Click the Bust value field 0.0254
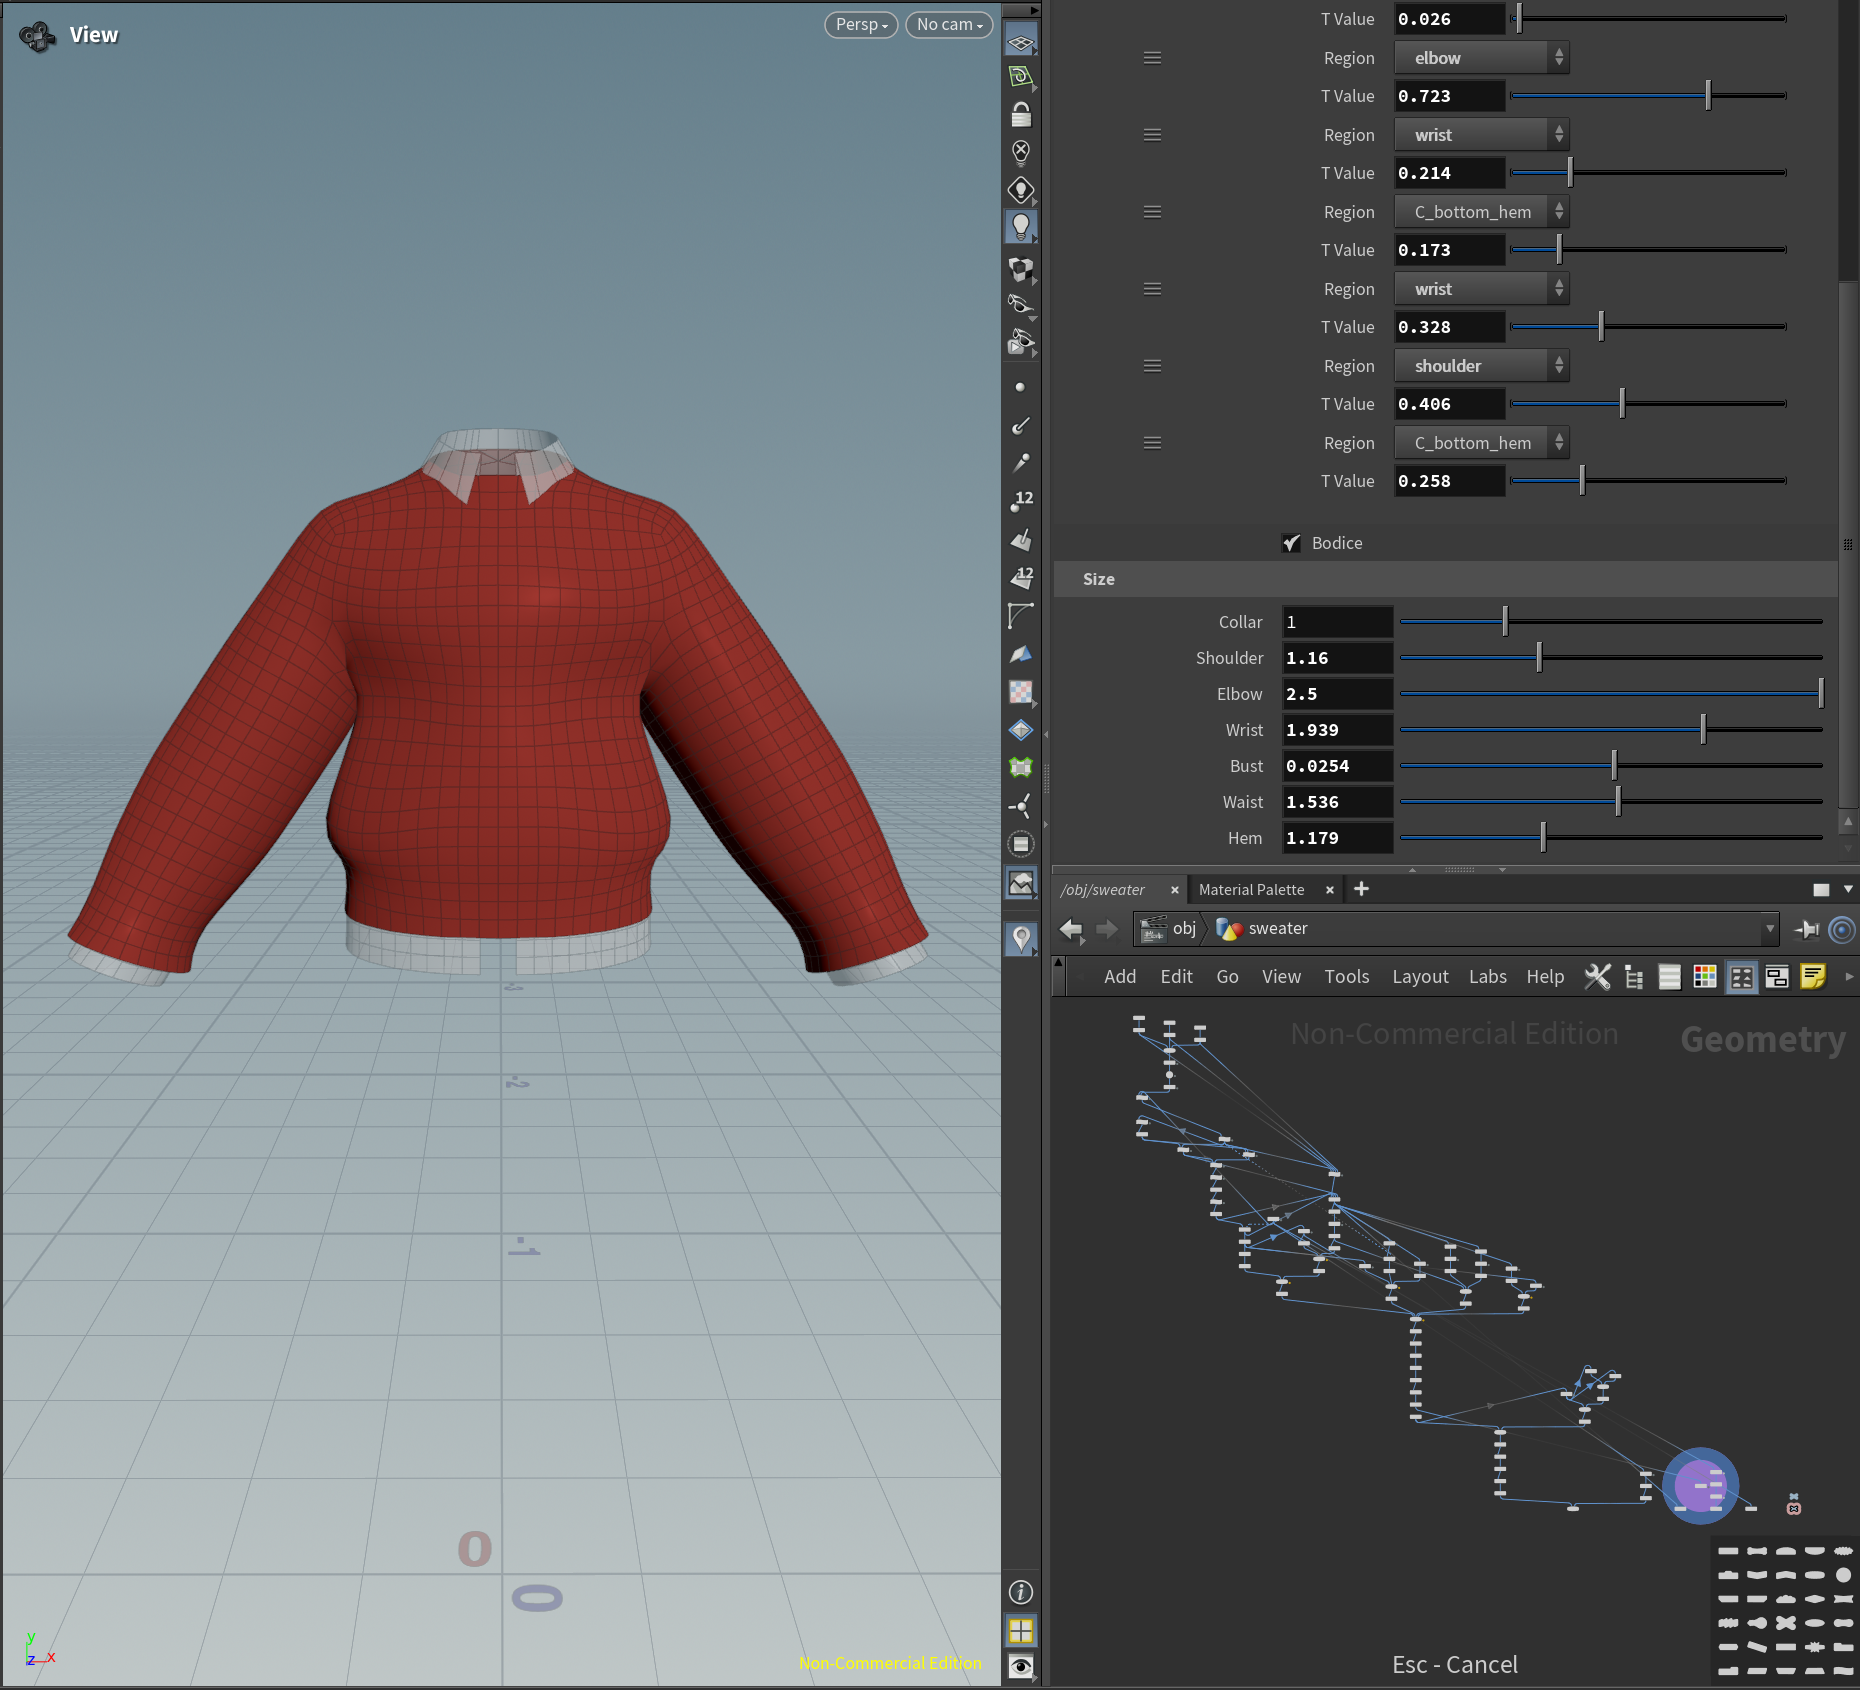Image resolution: width=1860 pixels, height=1690 pixels. [1337, 766]
